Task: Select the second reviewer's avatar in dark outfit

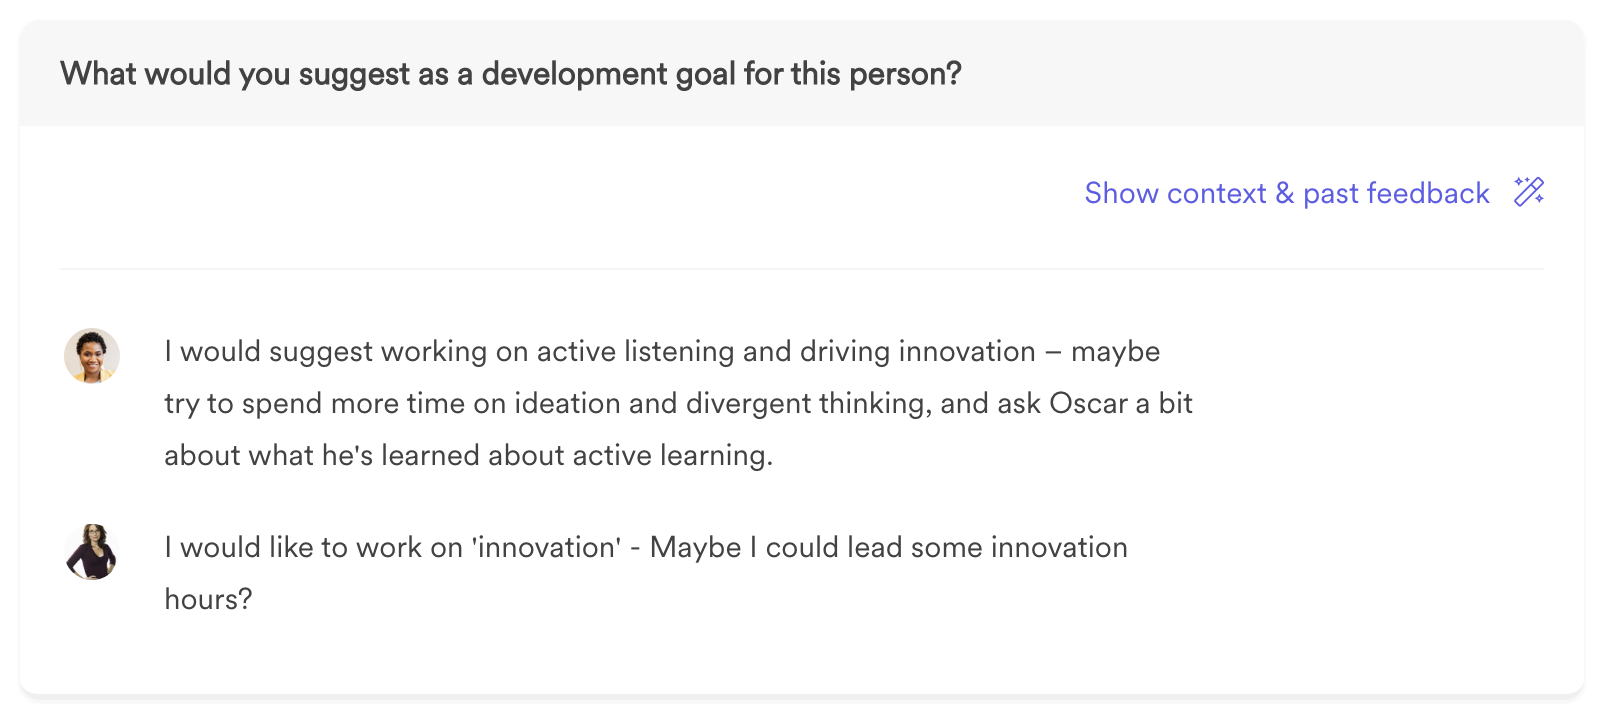Action: [92, 552]
